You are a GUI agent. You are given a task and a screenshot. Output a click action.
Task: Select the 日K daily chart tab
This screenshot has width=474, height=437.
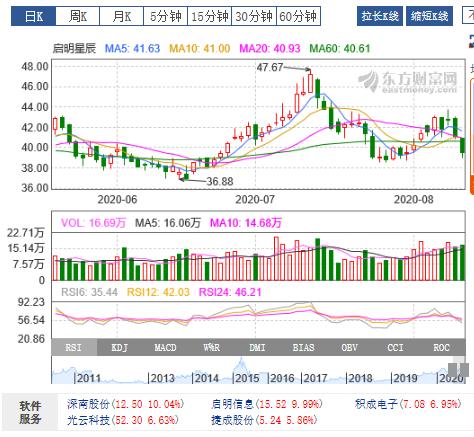point(33,16)
